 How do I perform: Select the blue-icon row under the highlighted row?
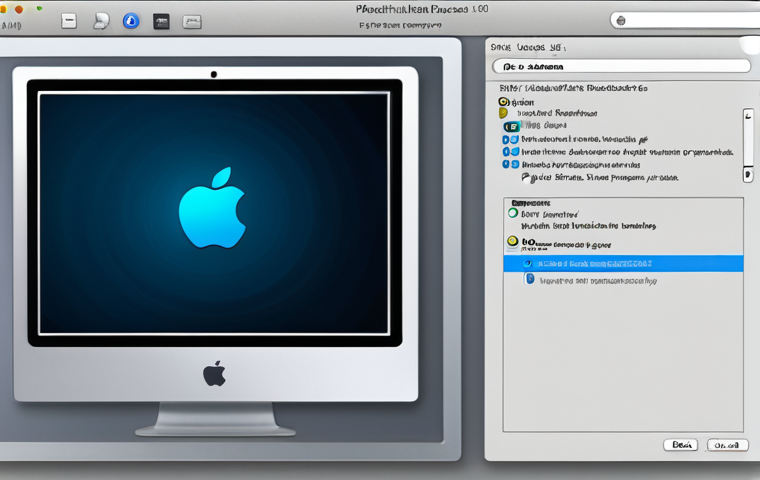point(590,280)
